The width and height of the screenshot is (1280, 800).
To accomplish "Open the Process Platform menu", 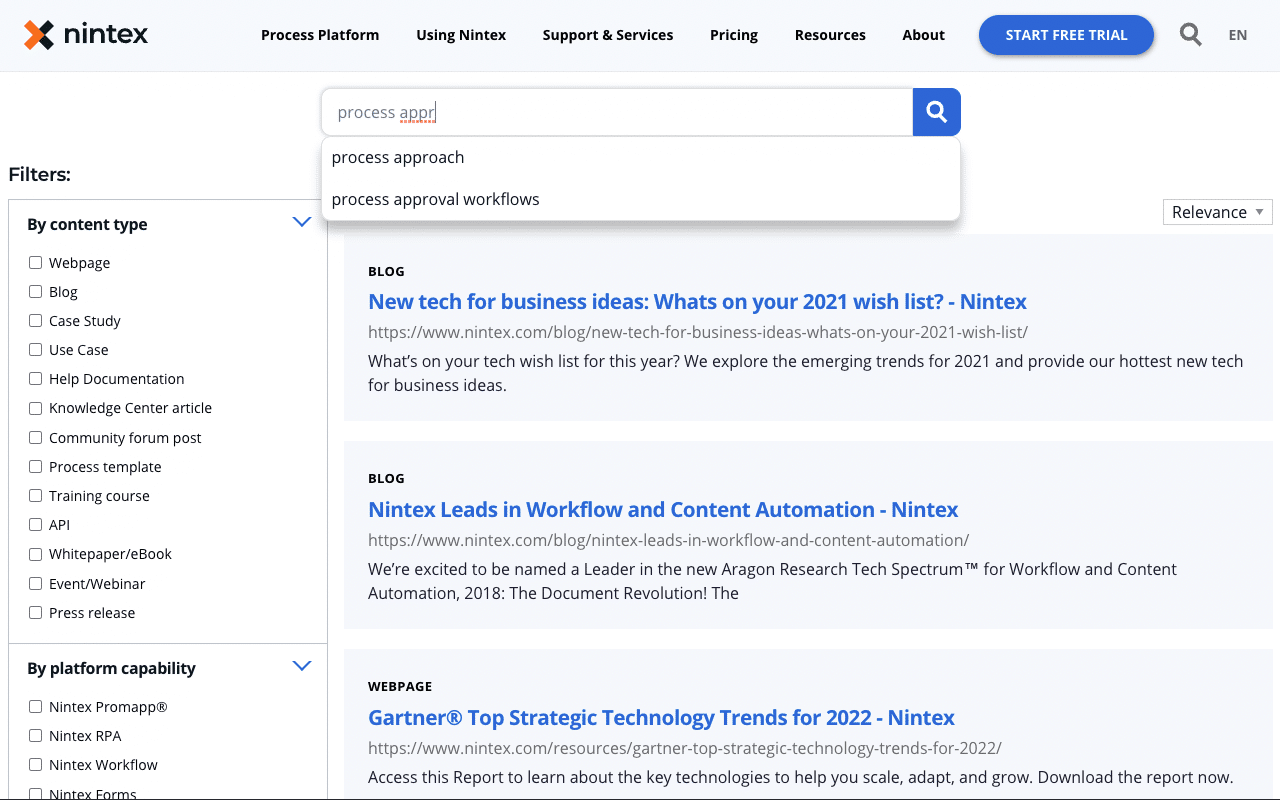I will coord(320,35).
